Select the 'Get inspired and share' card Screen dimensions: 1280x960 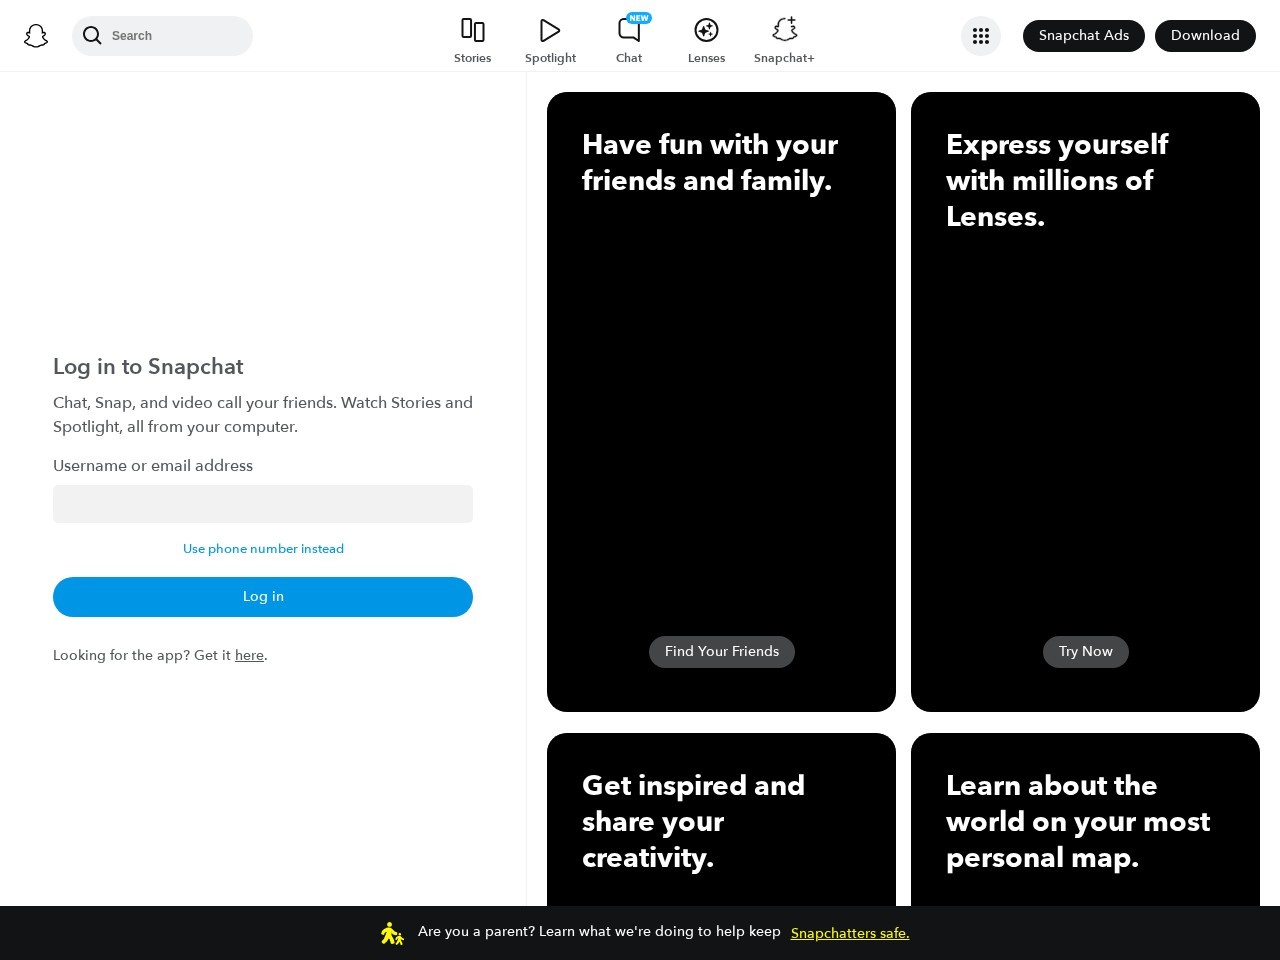(x=721, y=820)
